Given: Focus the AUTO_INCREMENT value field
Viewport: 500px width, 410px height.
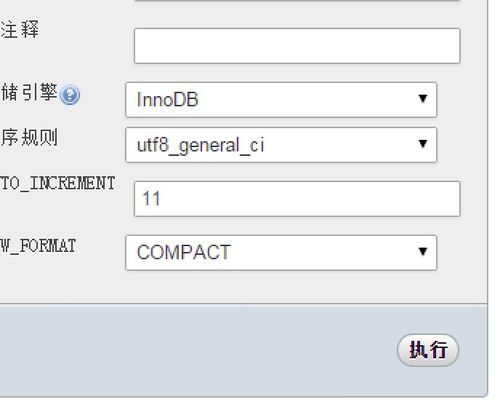Looking at the screenshot, I should 297,199.
